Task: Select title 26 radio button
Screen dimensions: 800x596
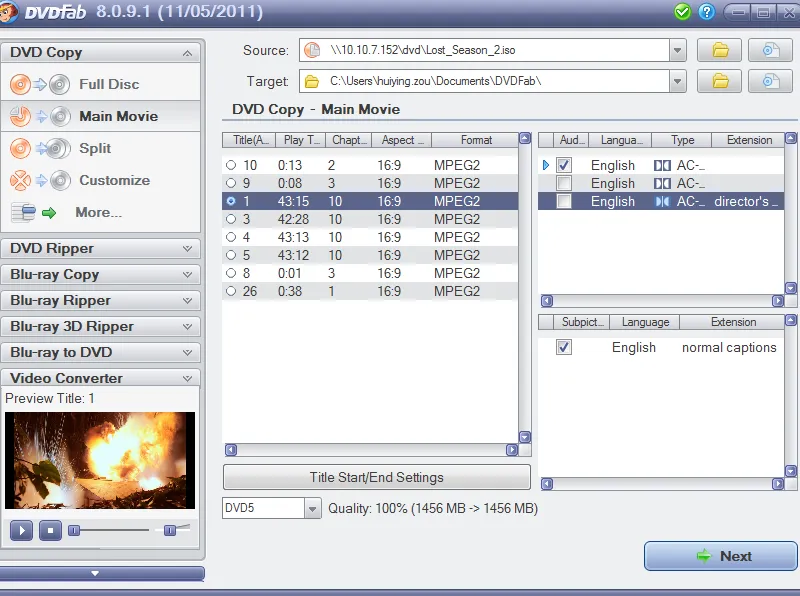Action: tap(231, 291)
